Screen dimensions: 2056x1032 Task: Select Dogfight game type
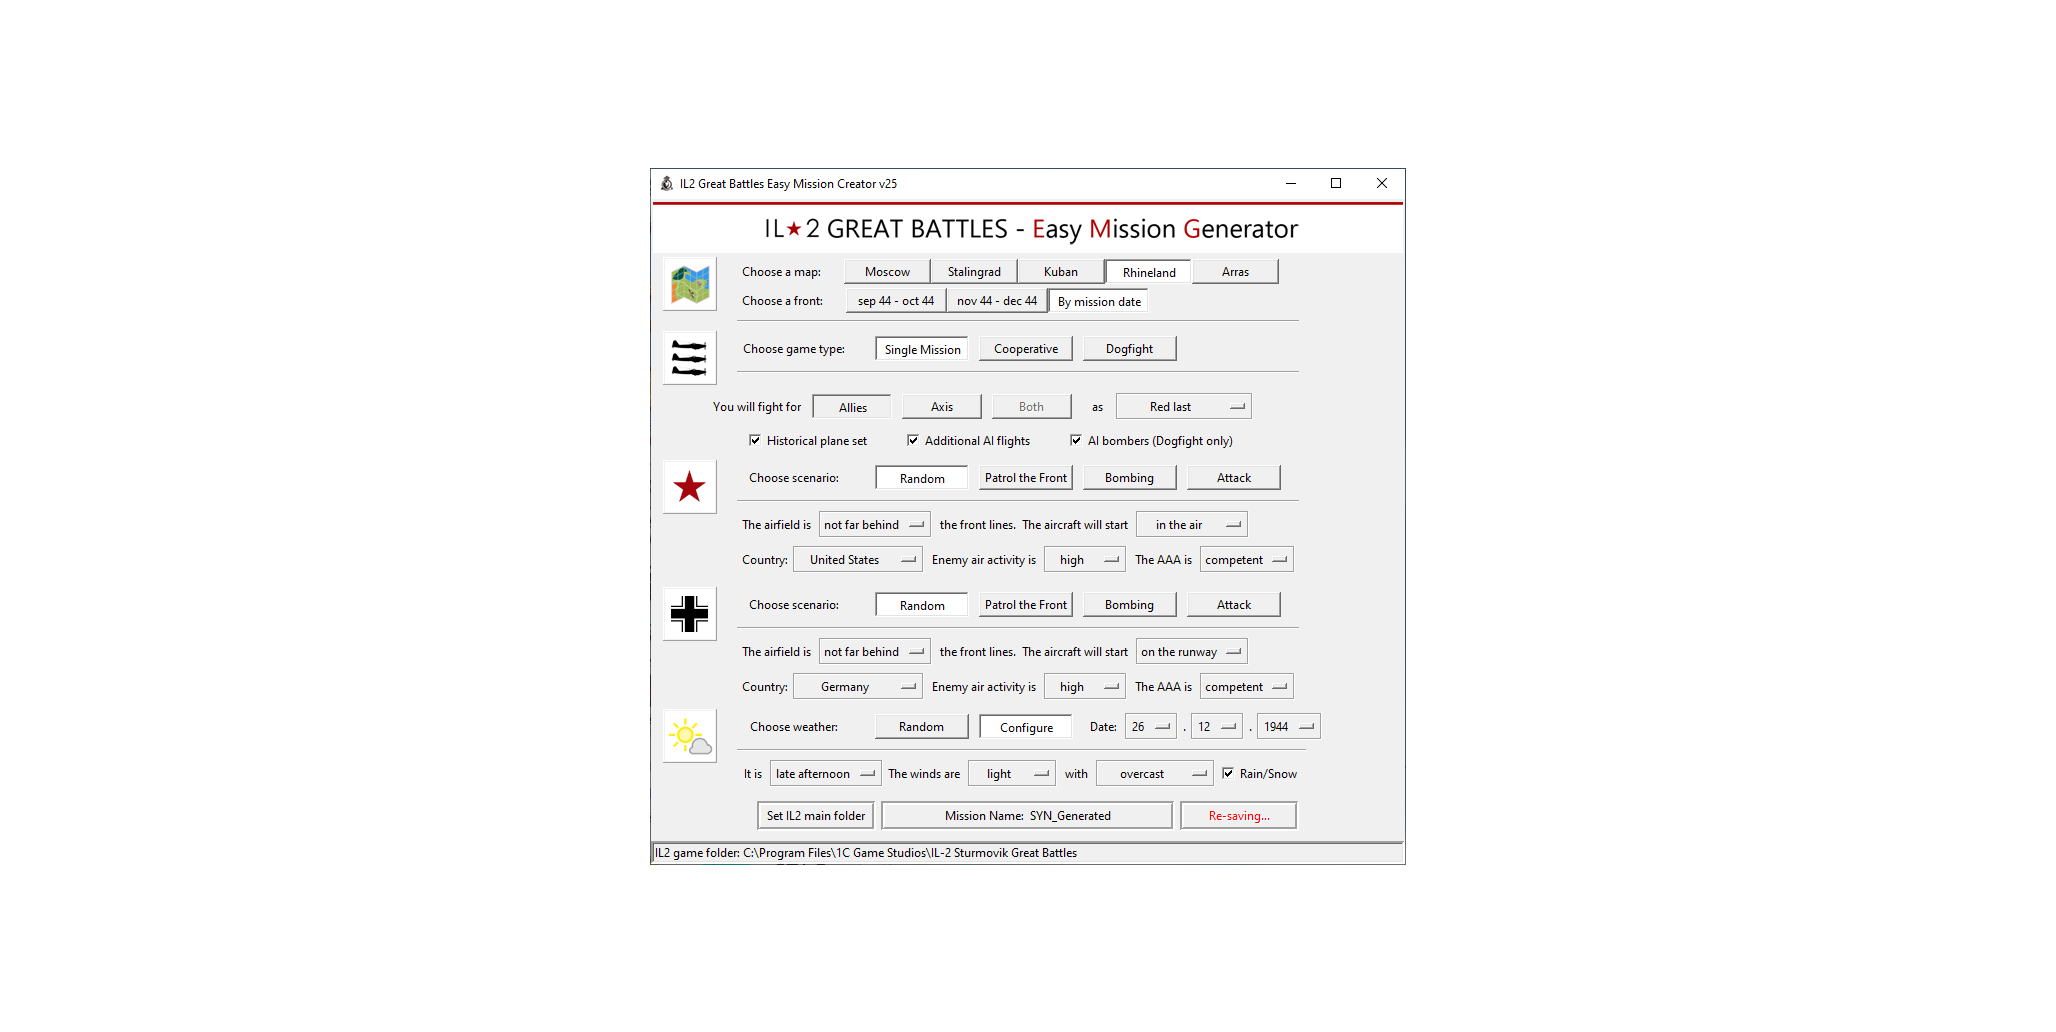[1130, 349]
